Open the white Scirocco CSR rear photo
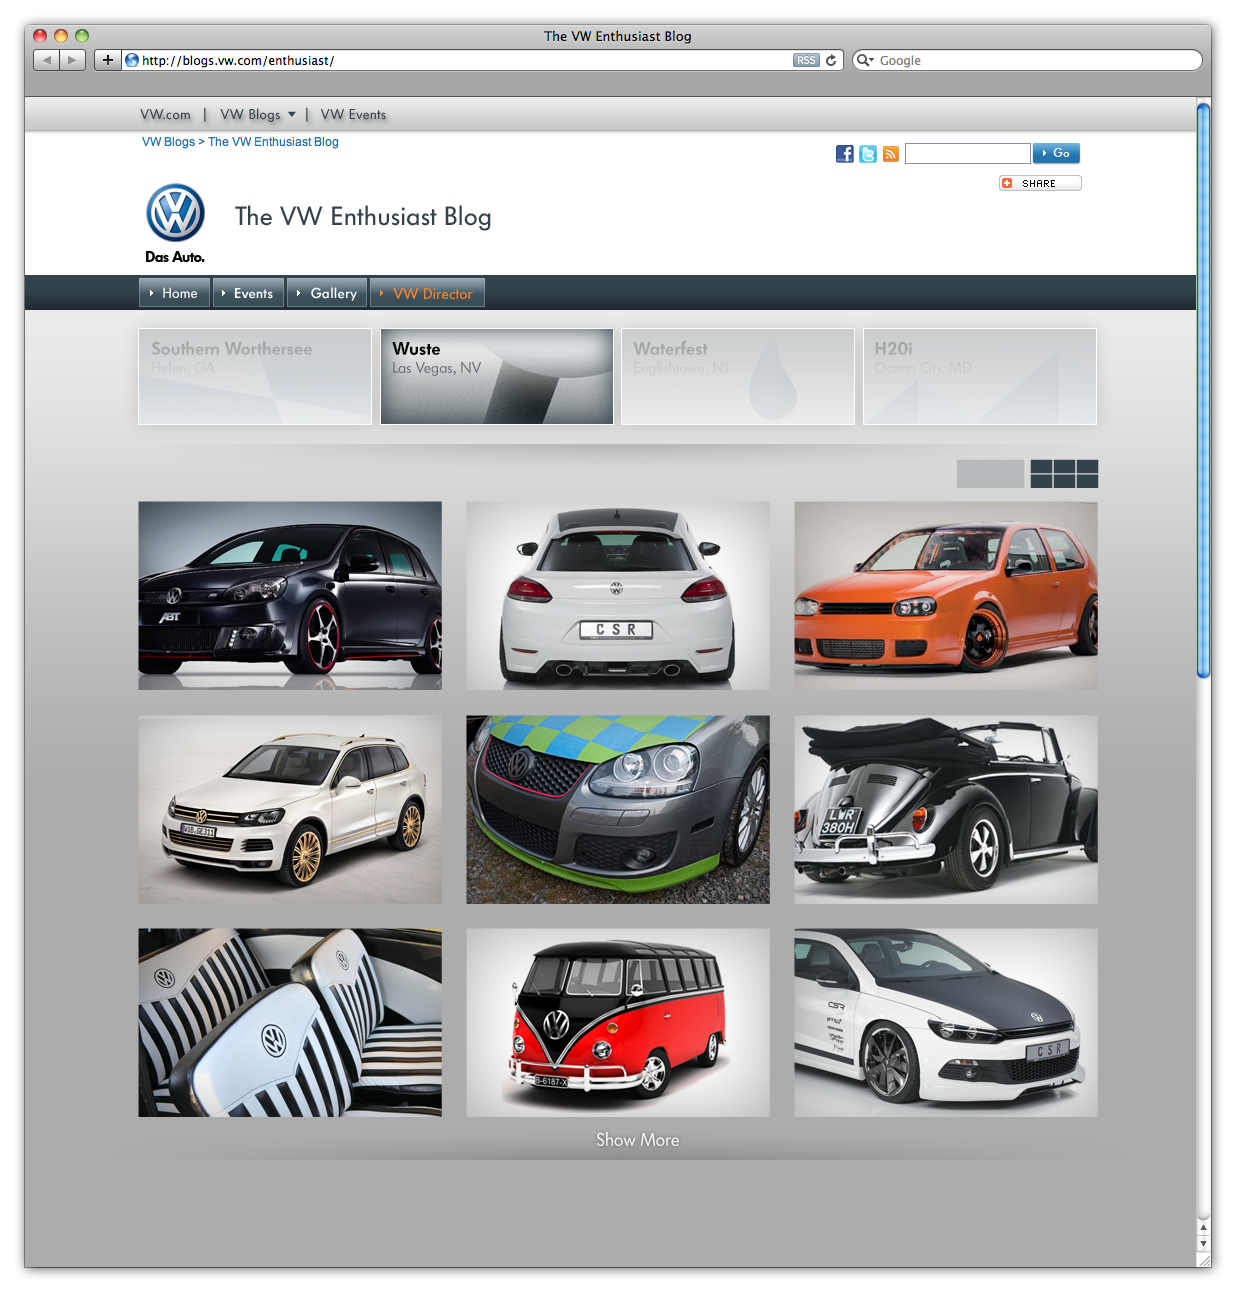 [618, 596]
